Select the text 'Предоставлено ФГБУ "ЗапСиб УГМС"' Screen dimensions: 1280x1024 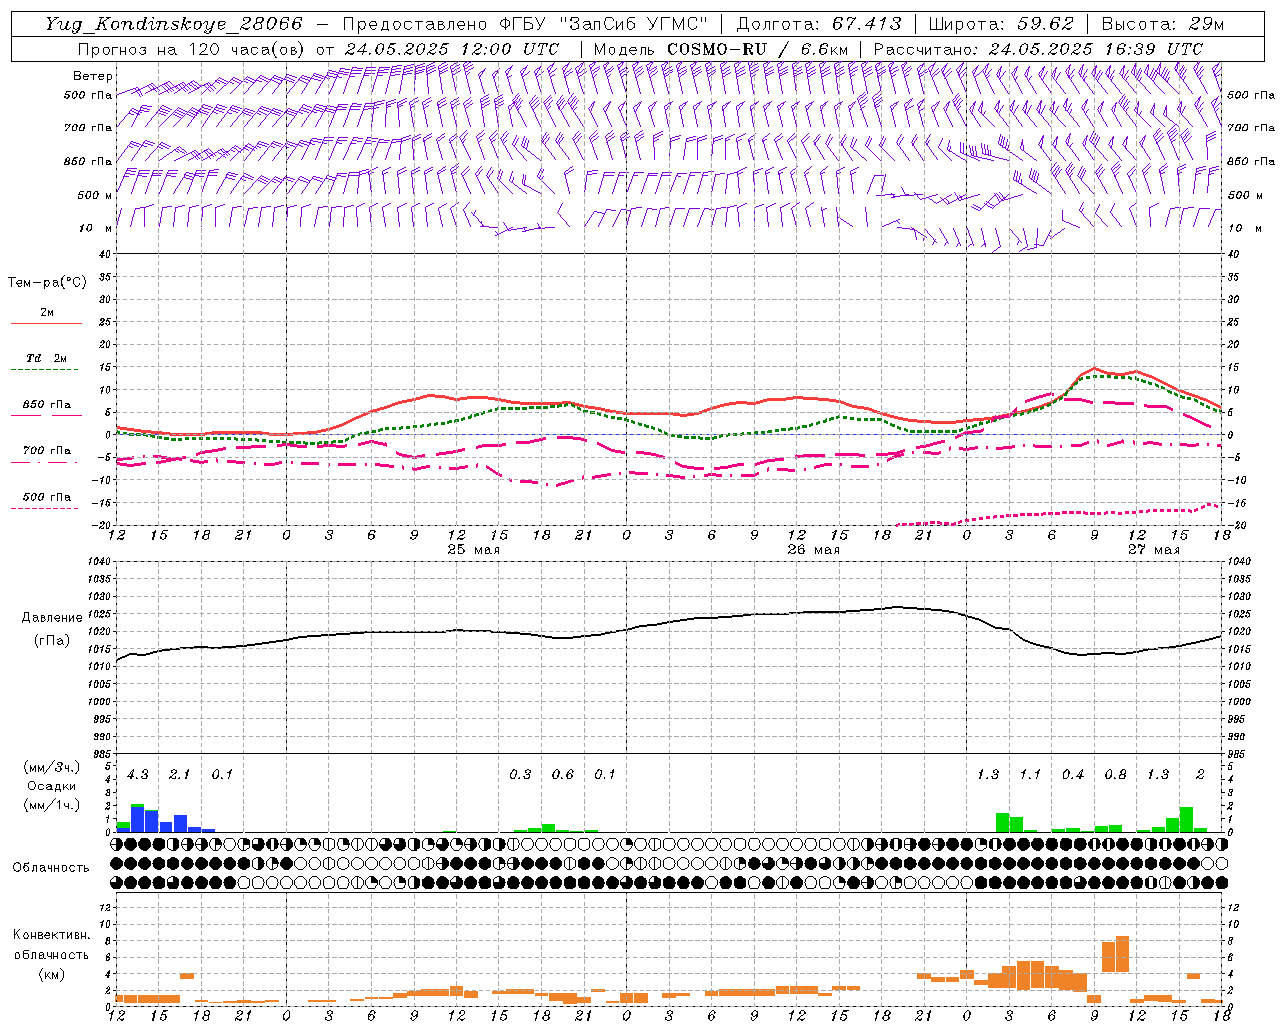[x=525, y=24]
